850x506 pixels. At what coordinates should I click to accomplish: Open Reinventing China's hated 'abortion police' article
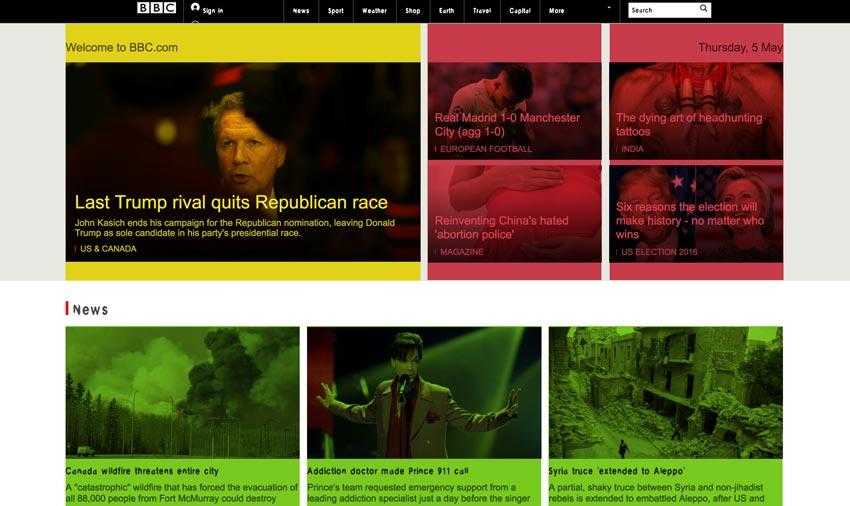point(501,227)
